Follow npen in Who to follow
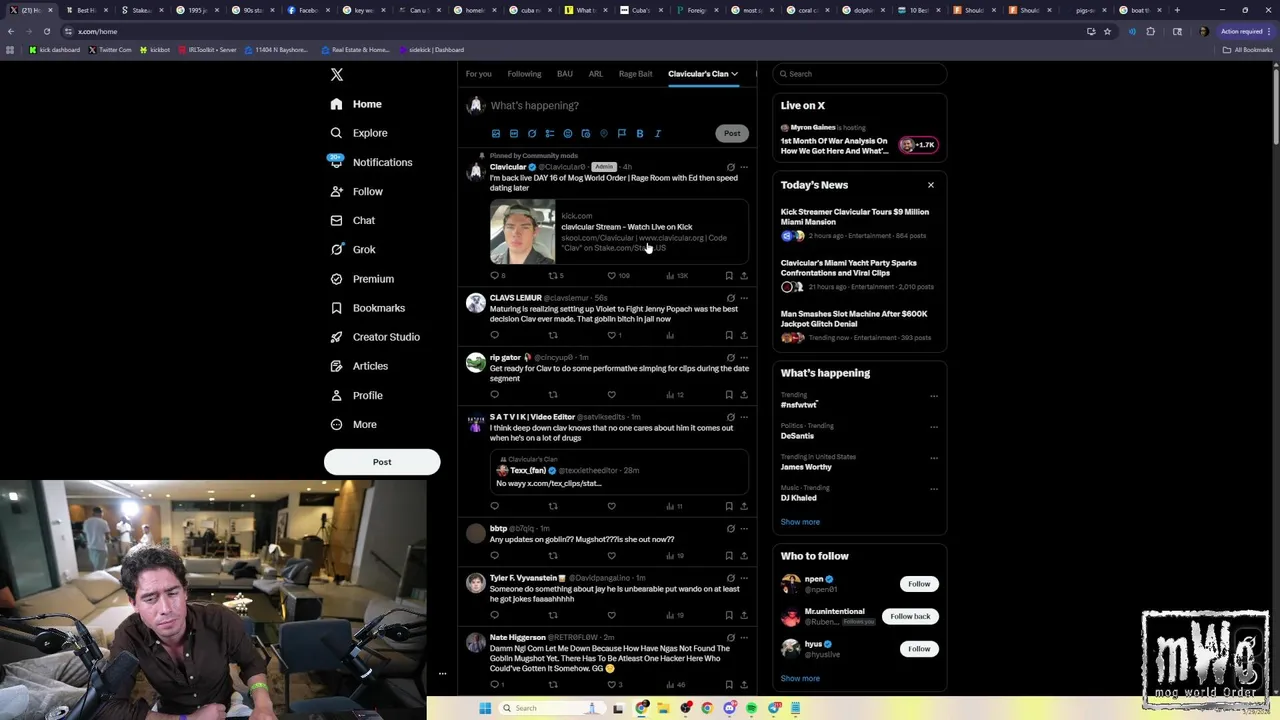1280x720 pixels. tap(919, 584)
